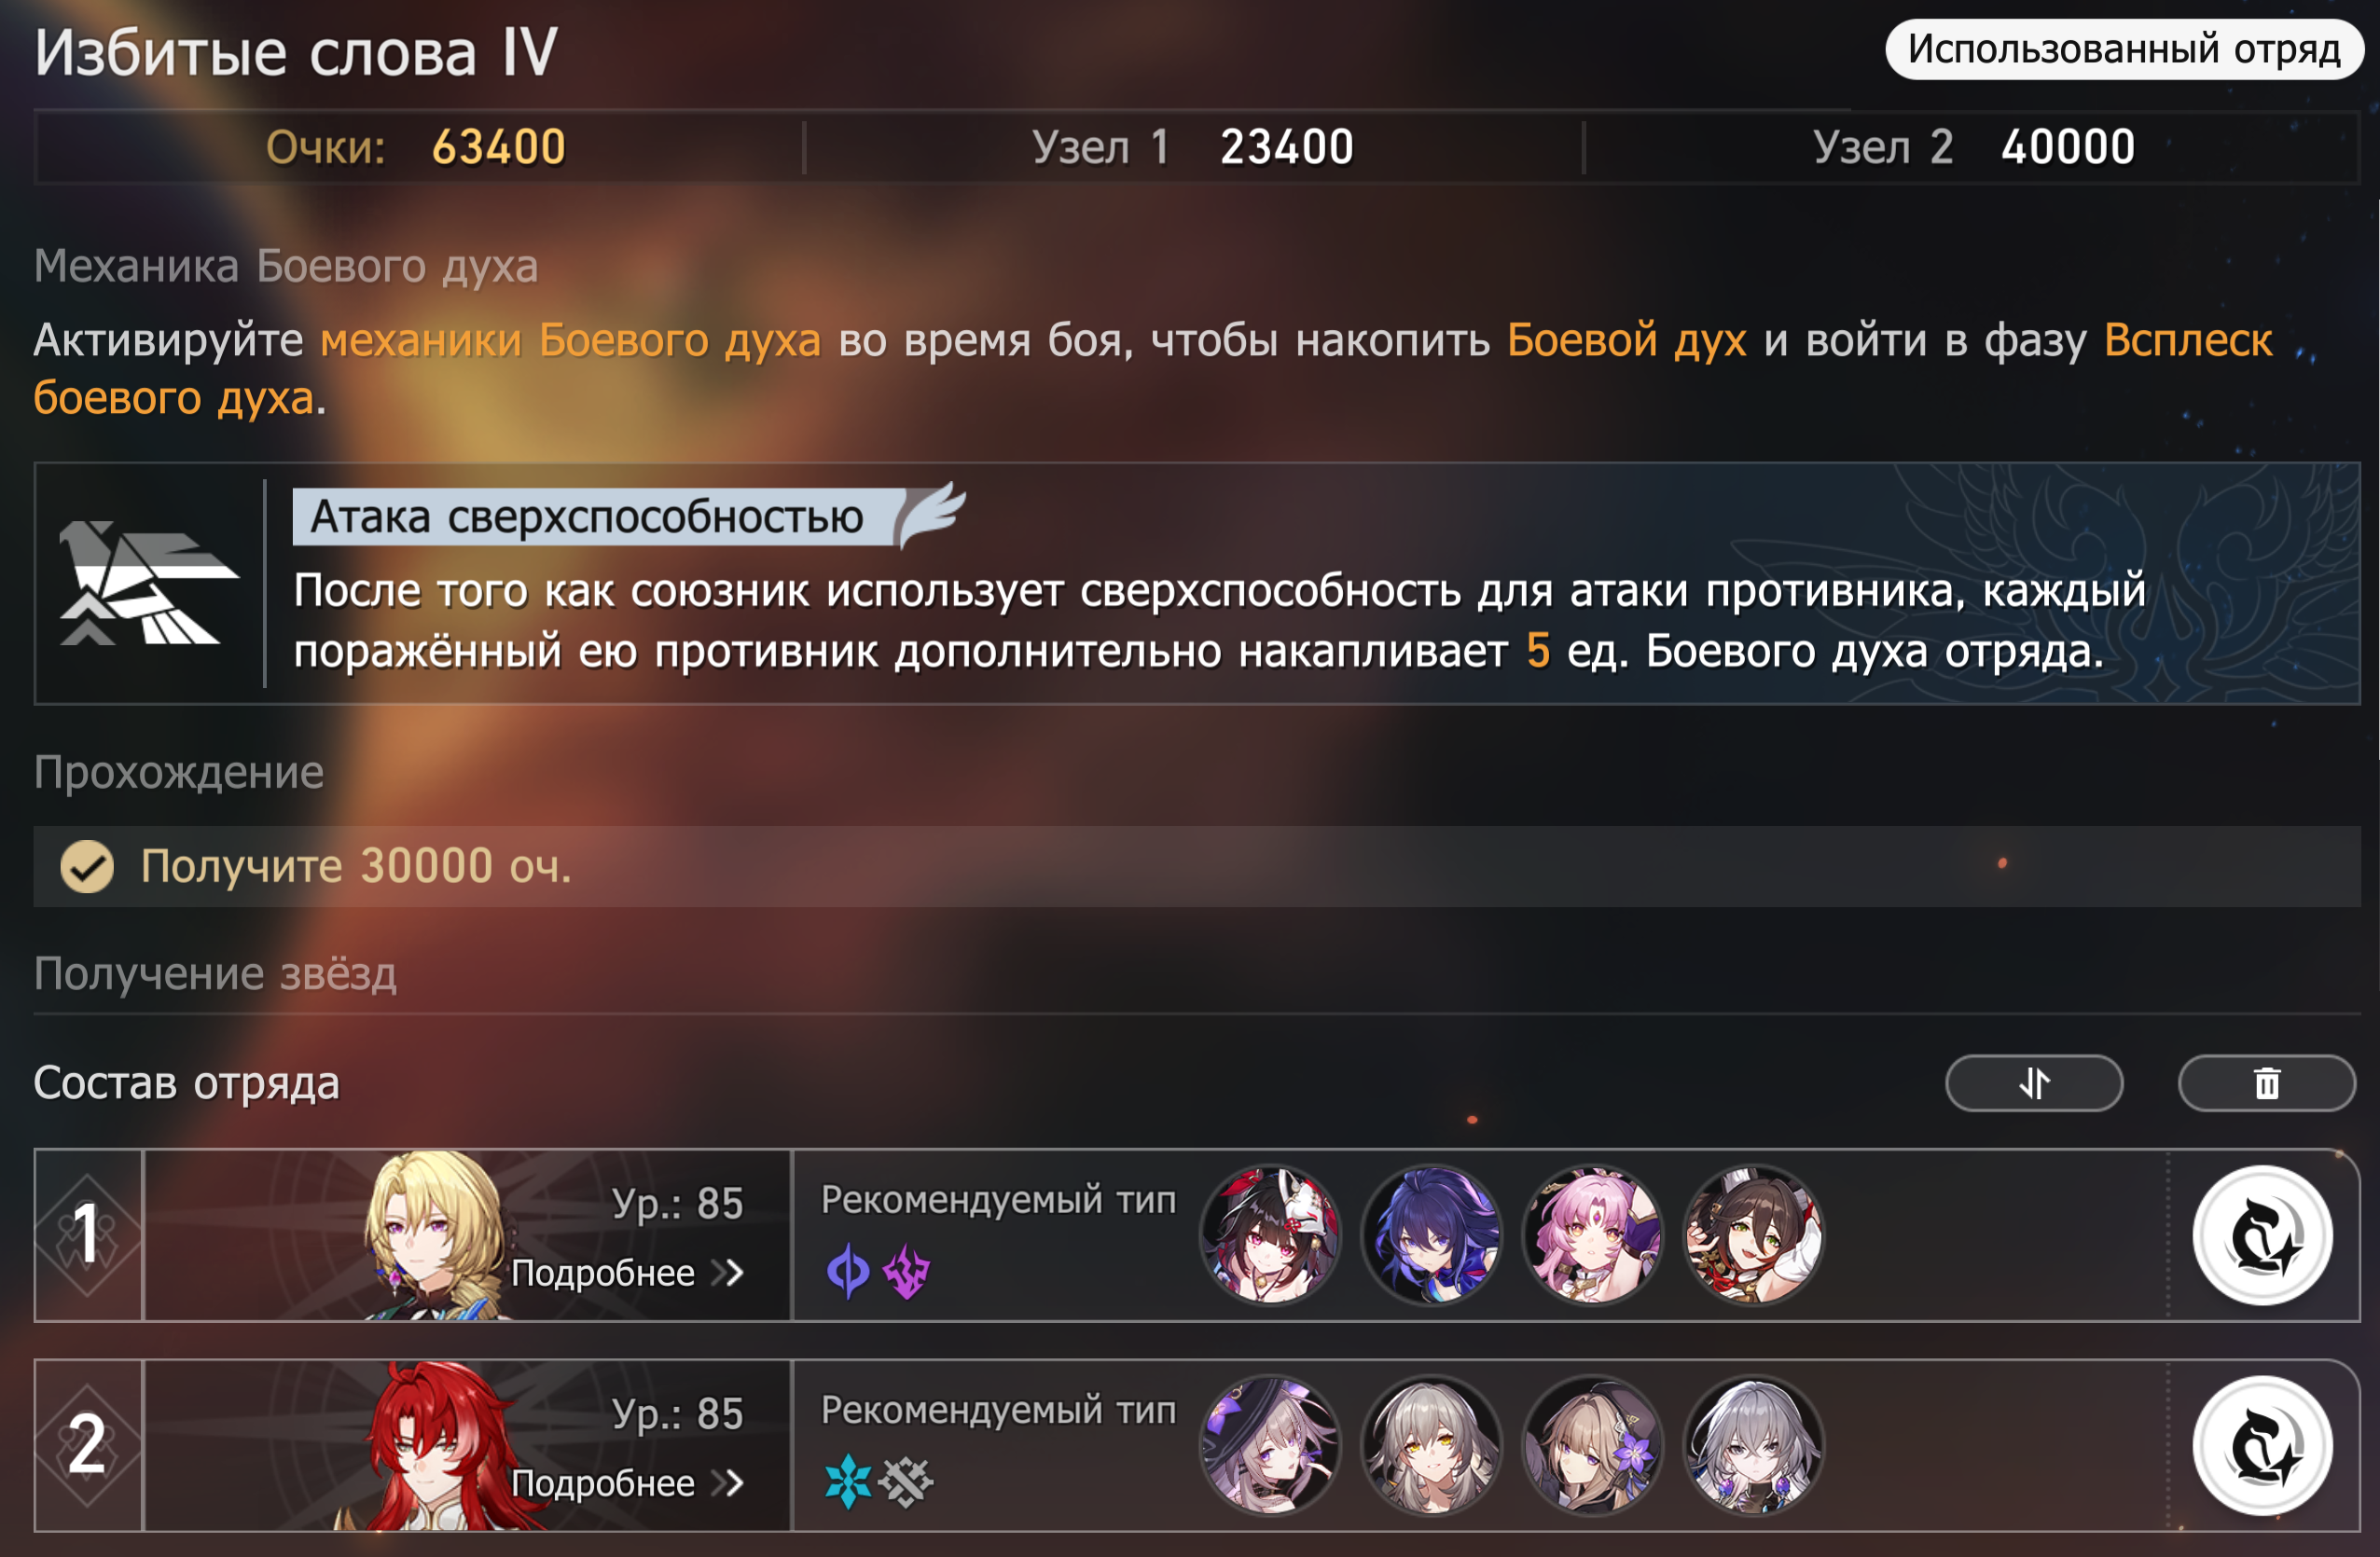Screen dimensions: 2380x1557
Task: Select the Узел 2 score tab
Action: click(x=1974, y=147)
